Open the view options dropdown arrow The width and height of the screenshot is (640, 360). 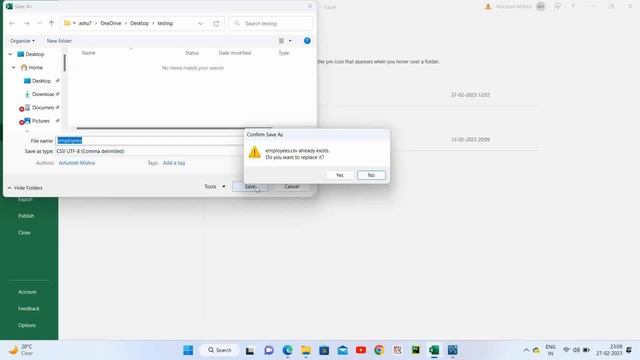(x=290, y=41)
